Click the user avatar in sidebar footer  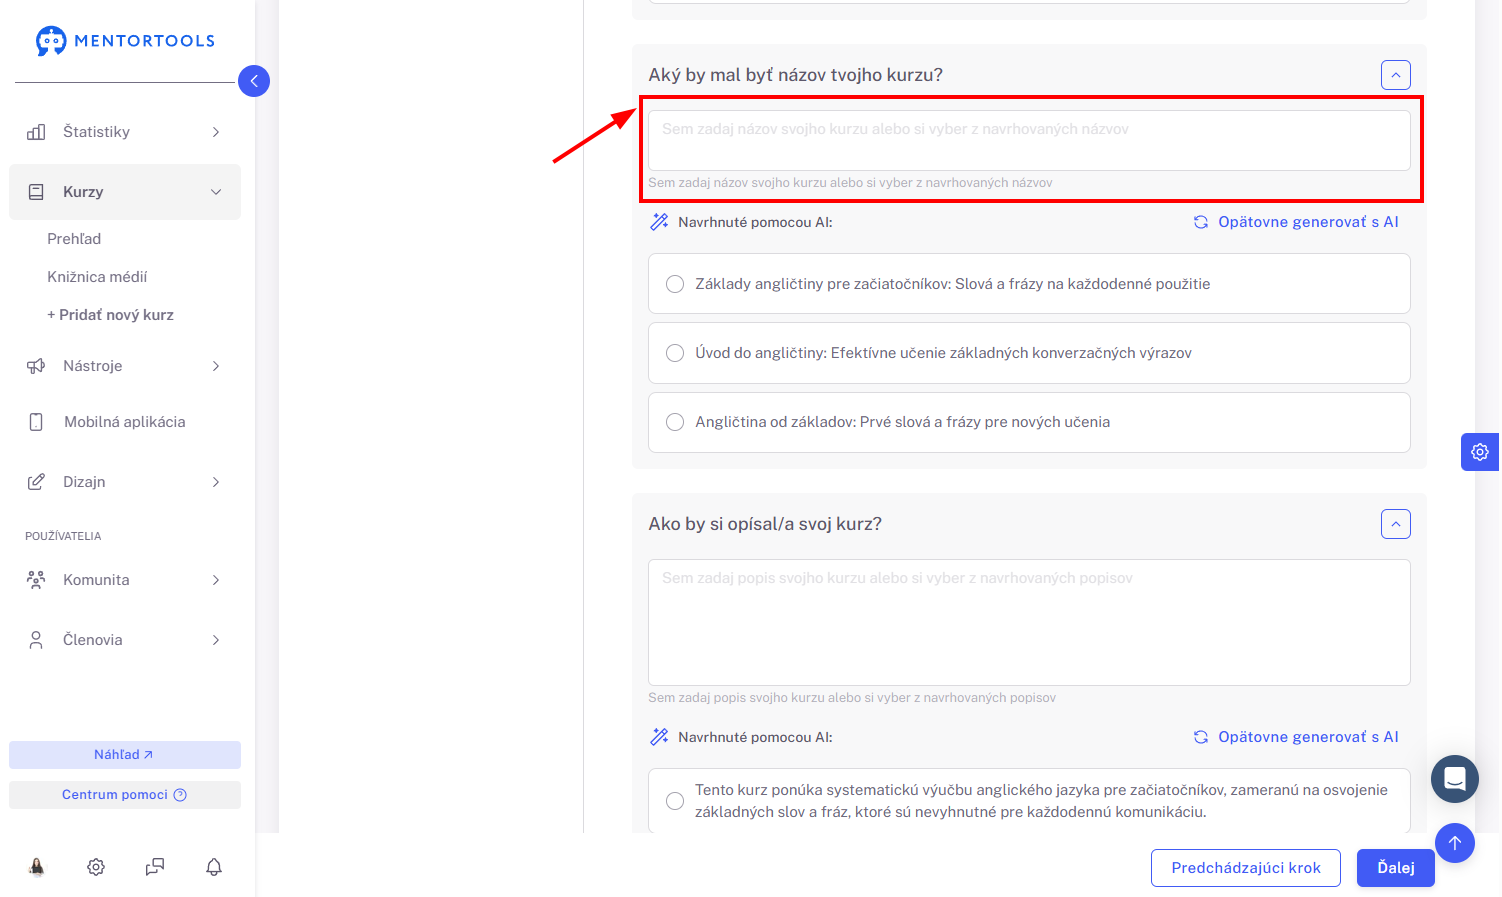[x=37, y=867]
